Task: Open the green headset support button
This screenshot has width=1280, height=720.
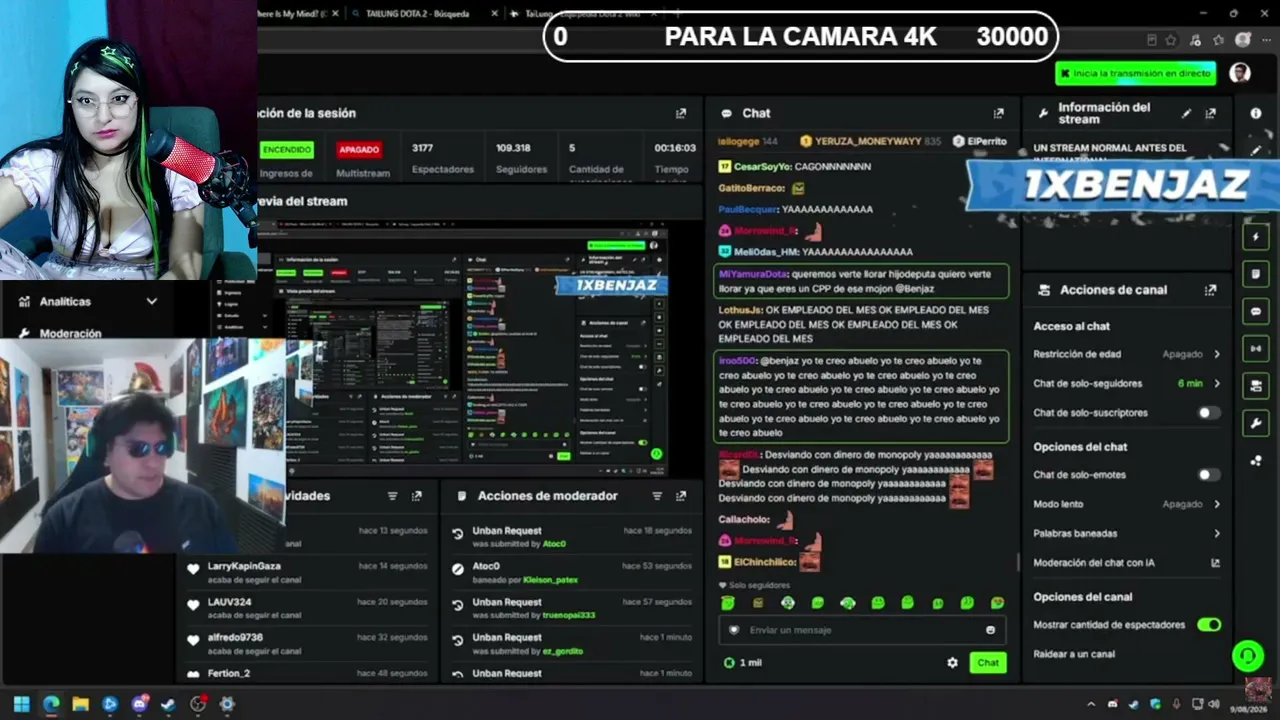Action: [1247, 656]
